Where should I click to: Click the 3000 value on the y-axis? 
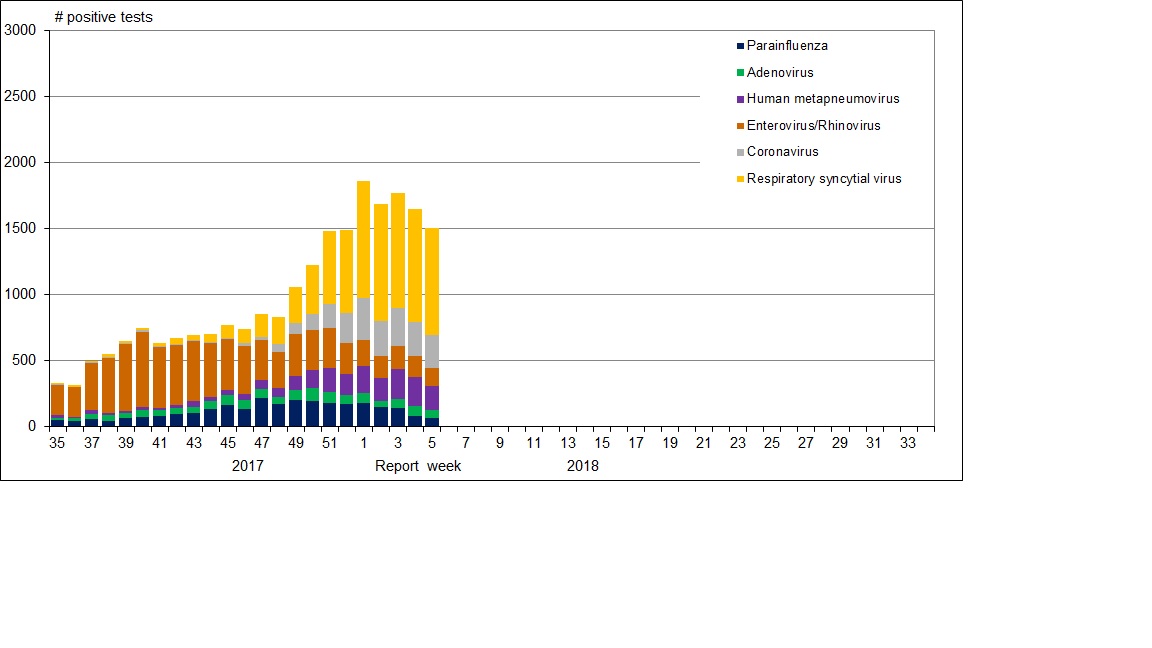(x=21, y=31)
